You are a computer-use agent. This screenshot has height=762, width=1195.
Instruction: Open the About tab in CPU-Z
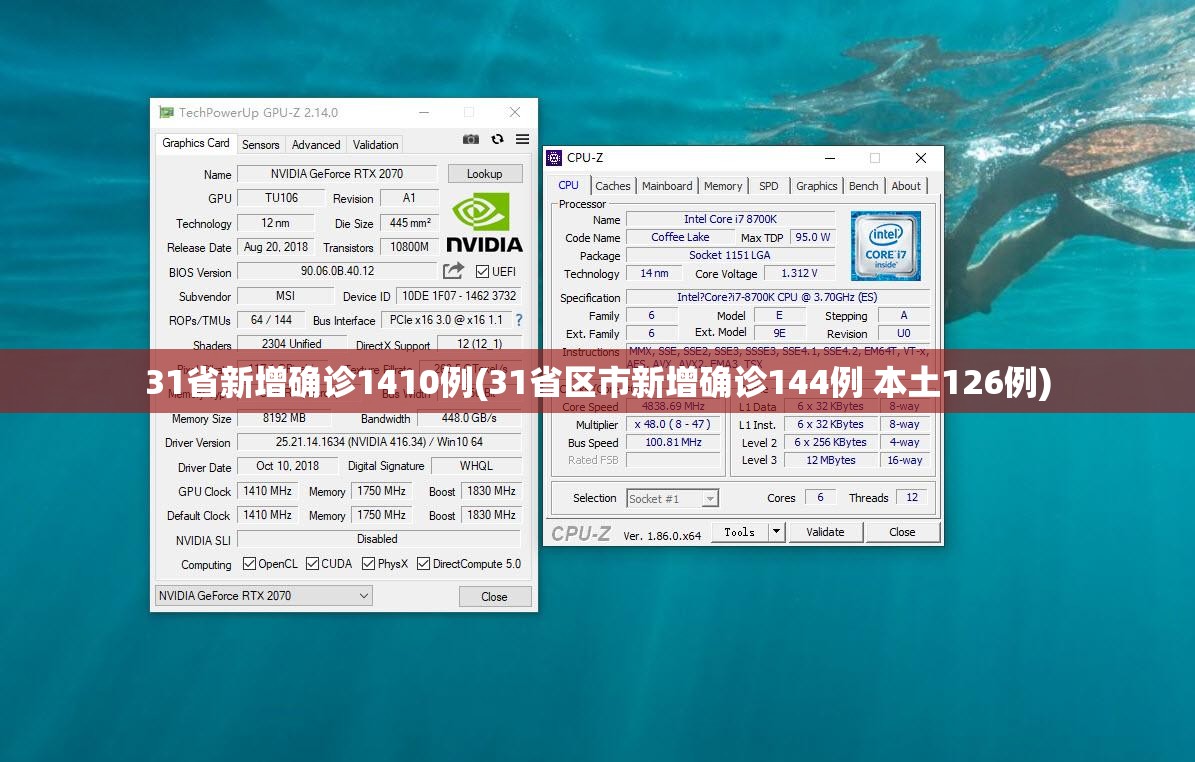(x=906, y=186)
